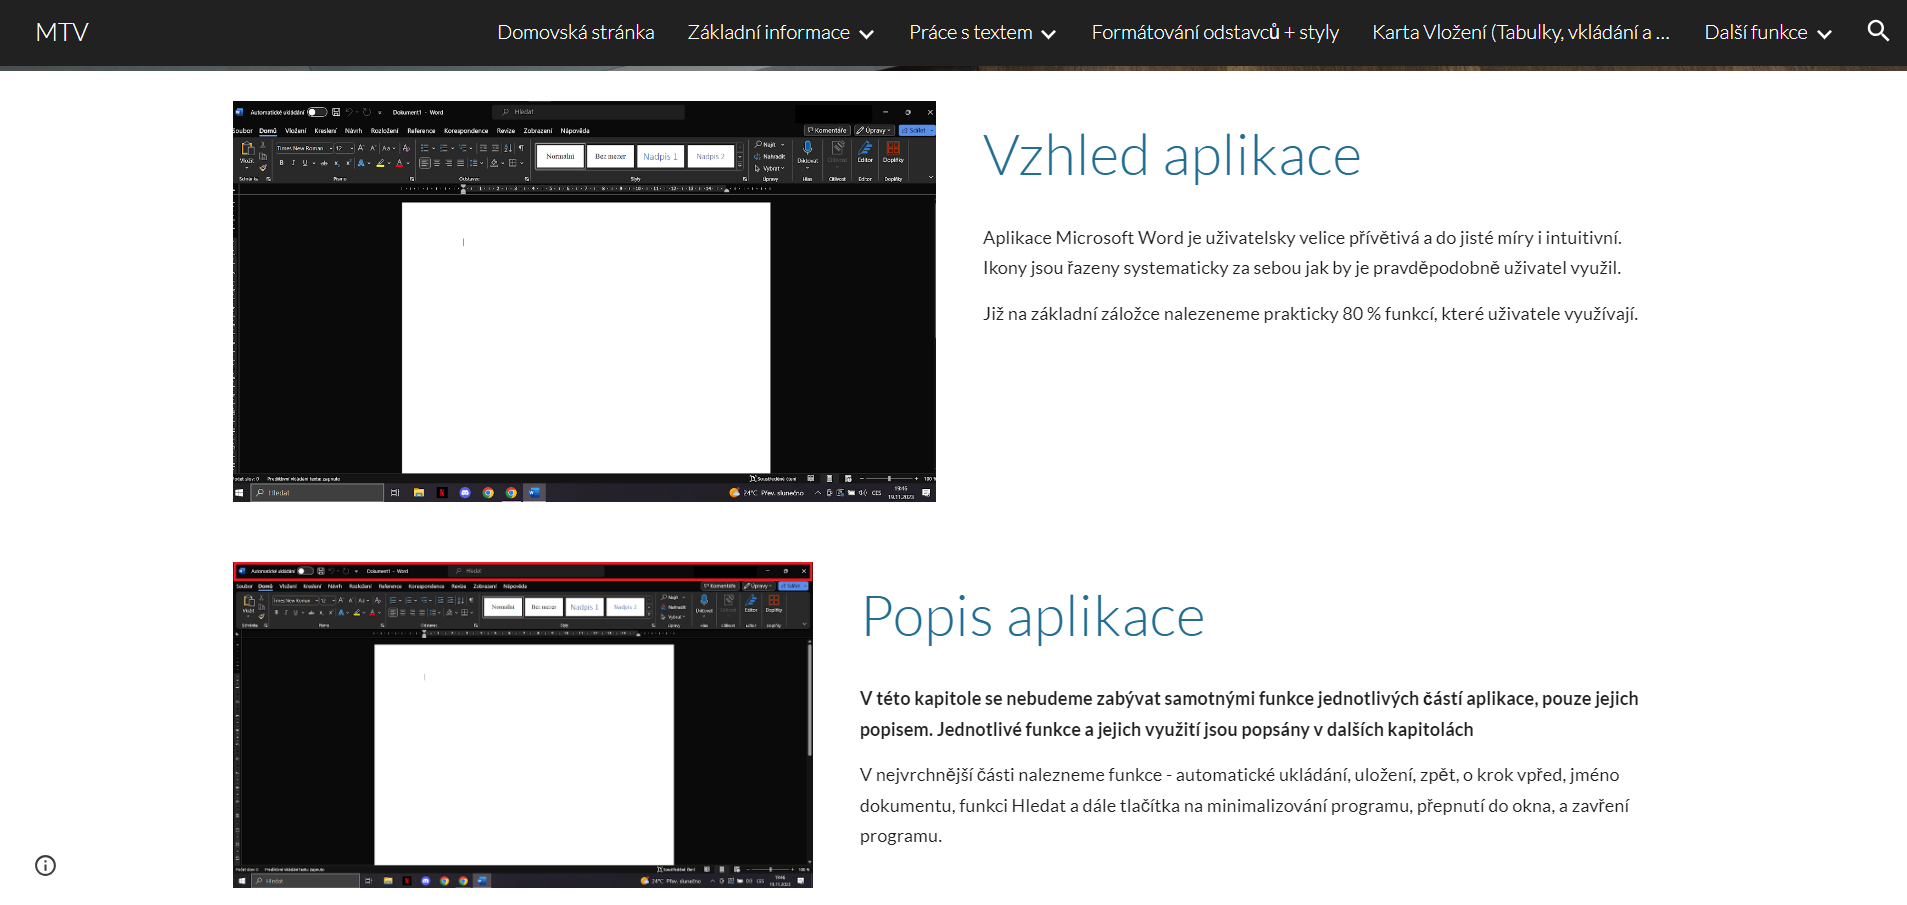Open the site search magnifier icon
The width and height of the screenshot is (1907, 905).
coord(1878,31)
